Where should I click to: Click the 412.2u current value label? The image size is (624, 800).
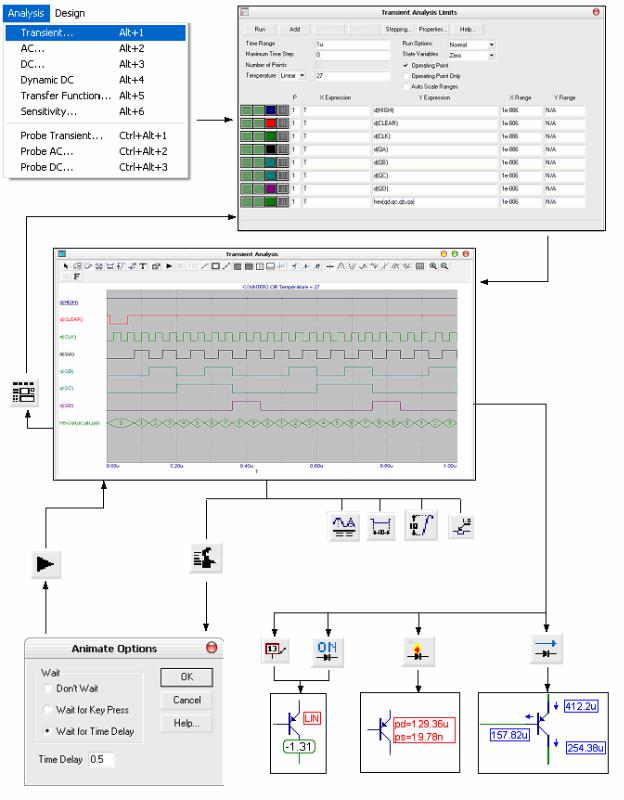point(581,707)
